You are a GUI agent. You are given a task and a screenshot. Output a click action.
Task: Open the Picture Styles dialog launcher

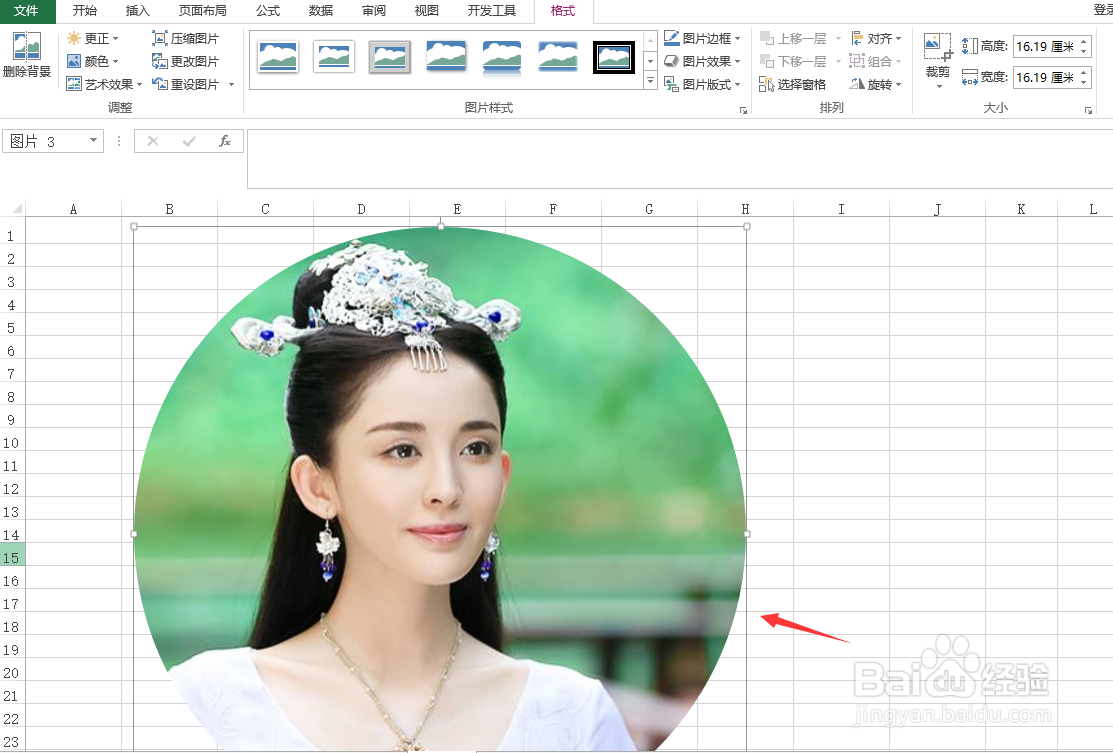[743, 110]
